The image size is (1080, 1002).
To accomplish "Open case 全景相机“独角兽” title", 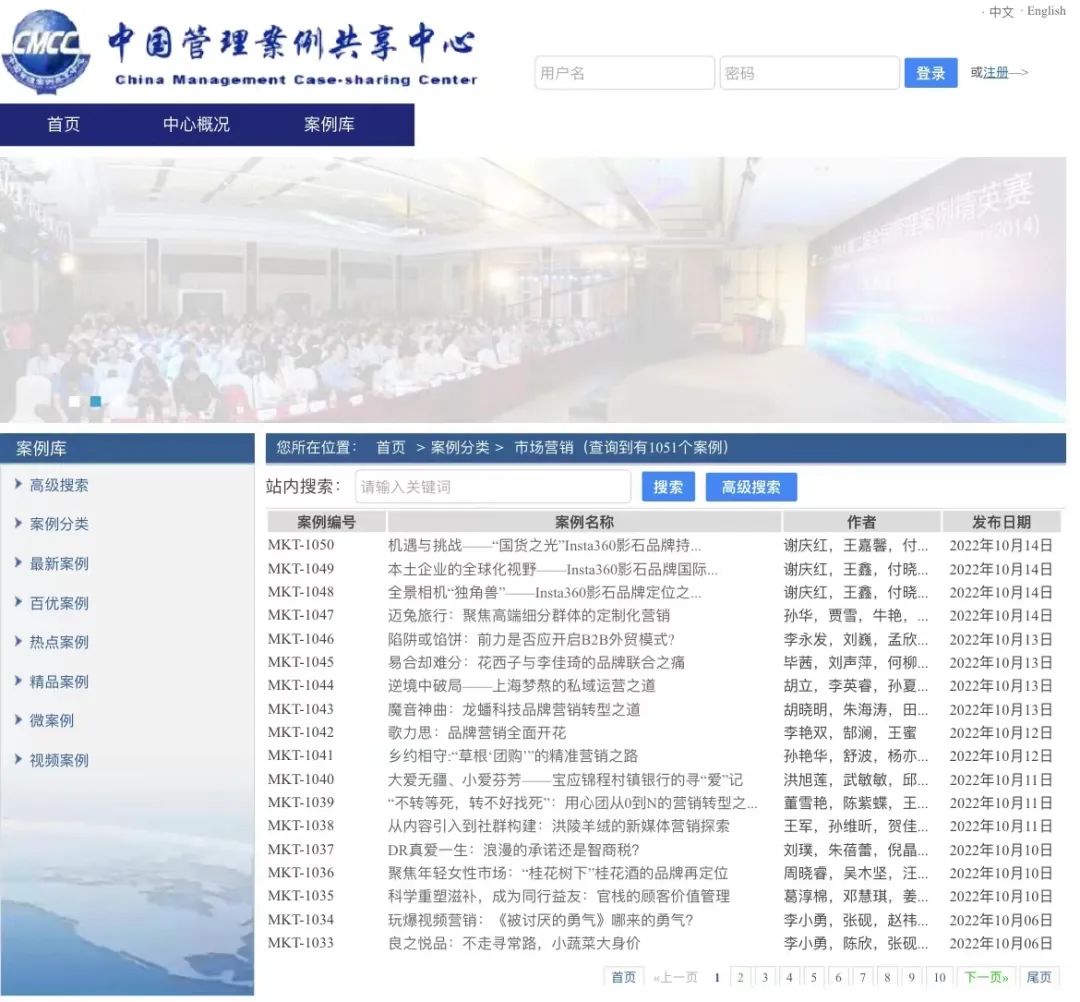I will (x=544, y=592).
